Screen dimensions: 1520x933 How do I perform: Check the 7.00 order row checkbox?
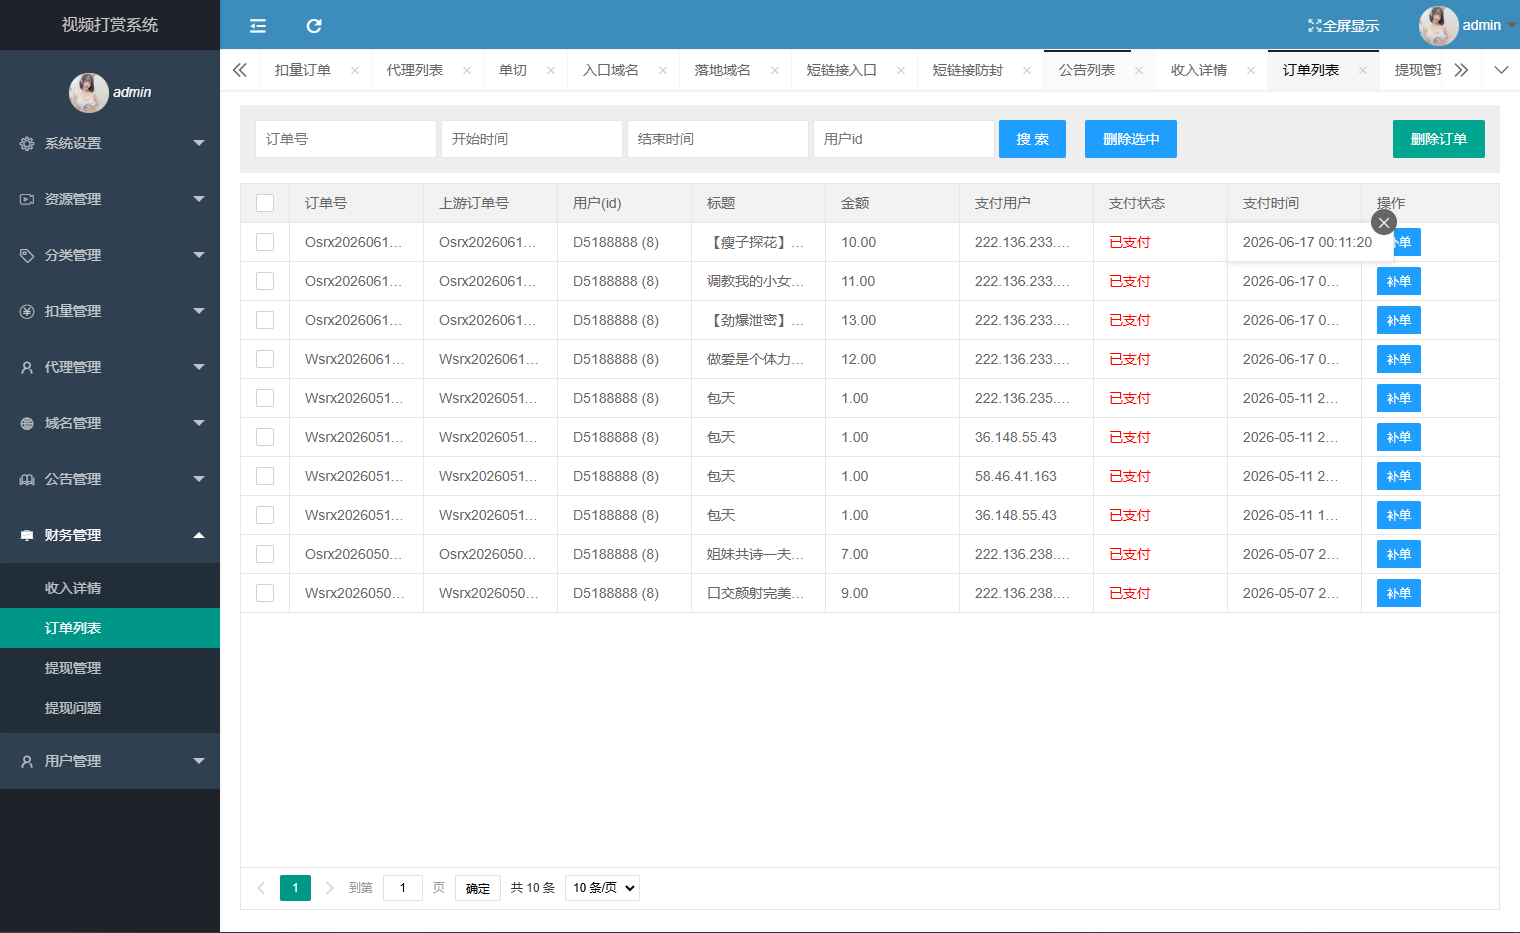265,554
